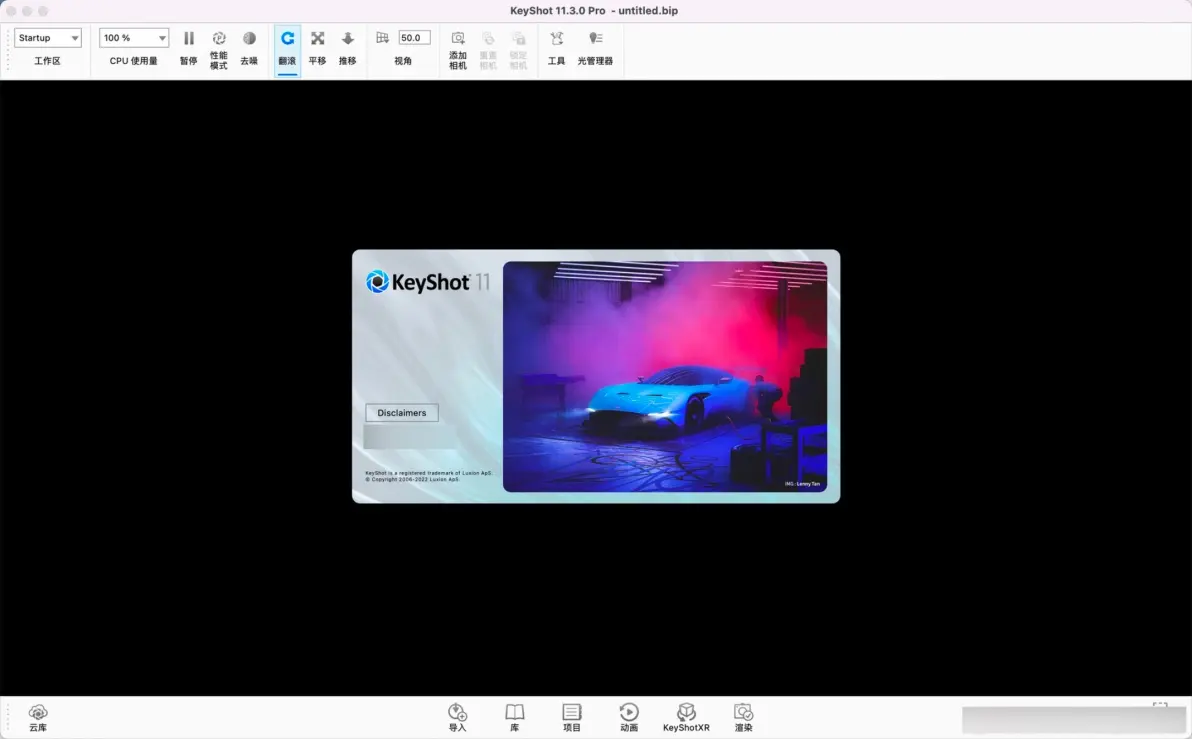Open the Startup workspace dropdown
This screenshot has width=1192, height=739.
(x=47, y=38)
